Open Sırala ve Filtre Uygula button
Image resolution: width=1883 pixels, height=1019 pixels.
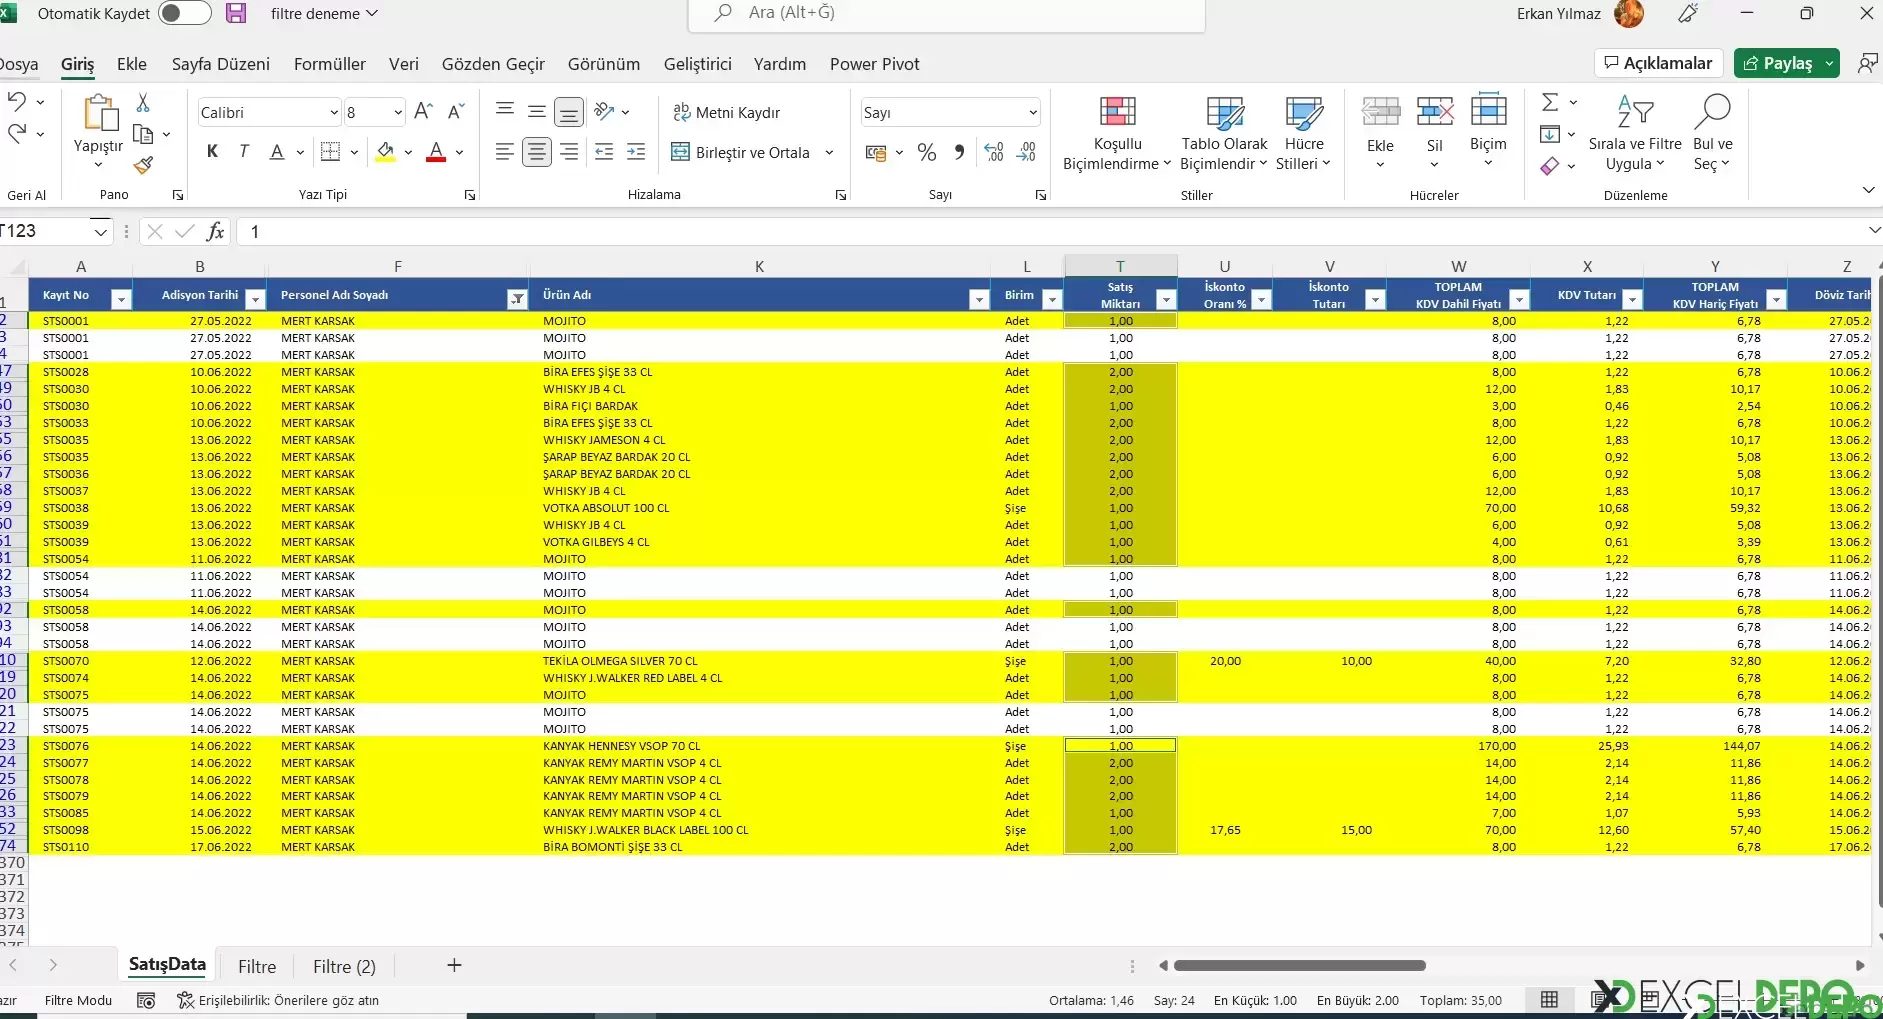pyautogui.click(x=1635, y=134)
